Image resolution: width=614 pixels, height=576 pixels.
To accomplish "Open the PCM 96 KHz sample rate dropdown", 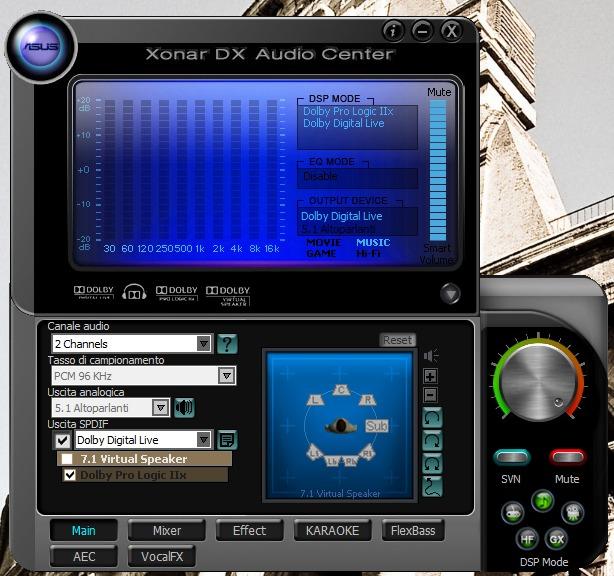I will [143, 376].
